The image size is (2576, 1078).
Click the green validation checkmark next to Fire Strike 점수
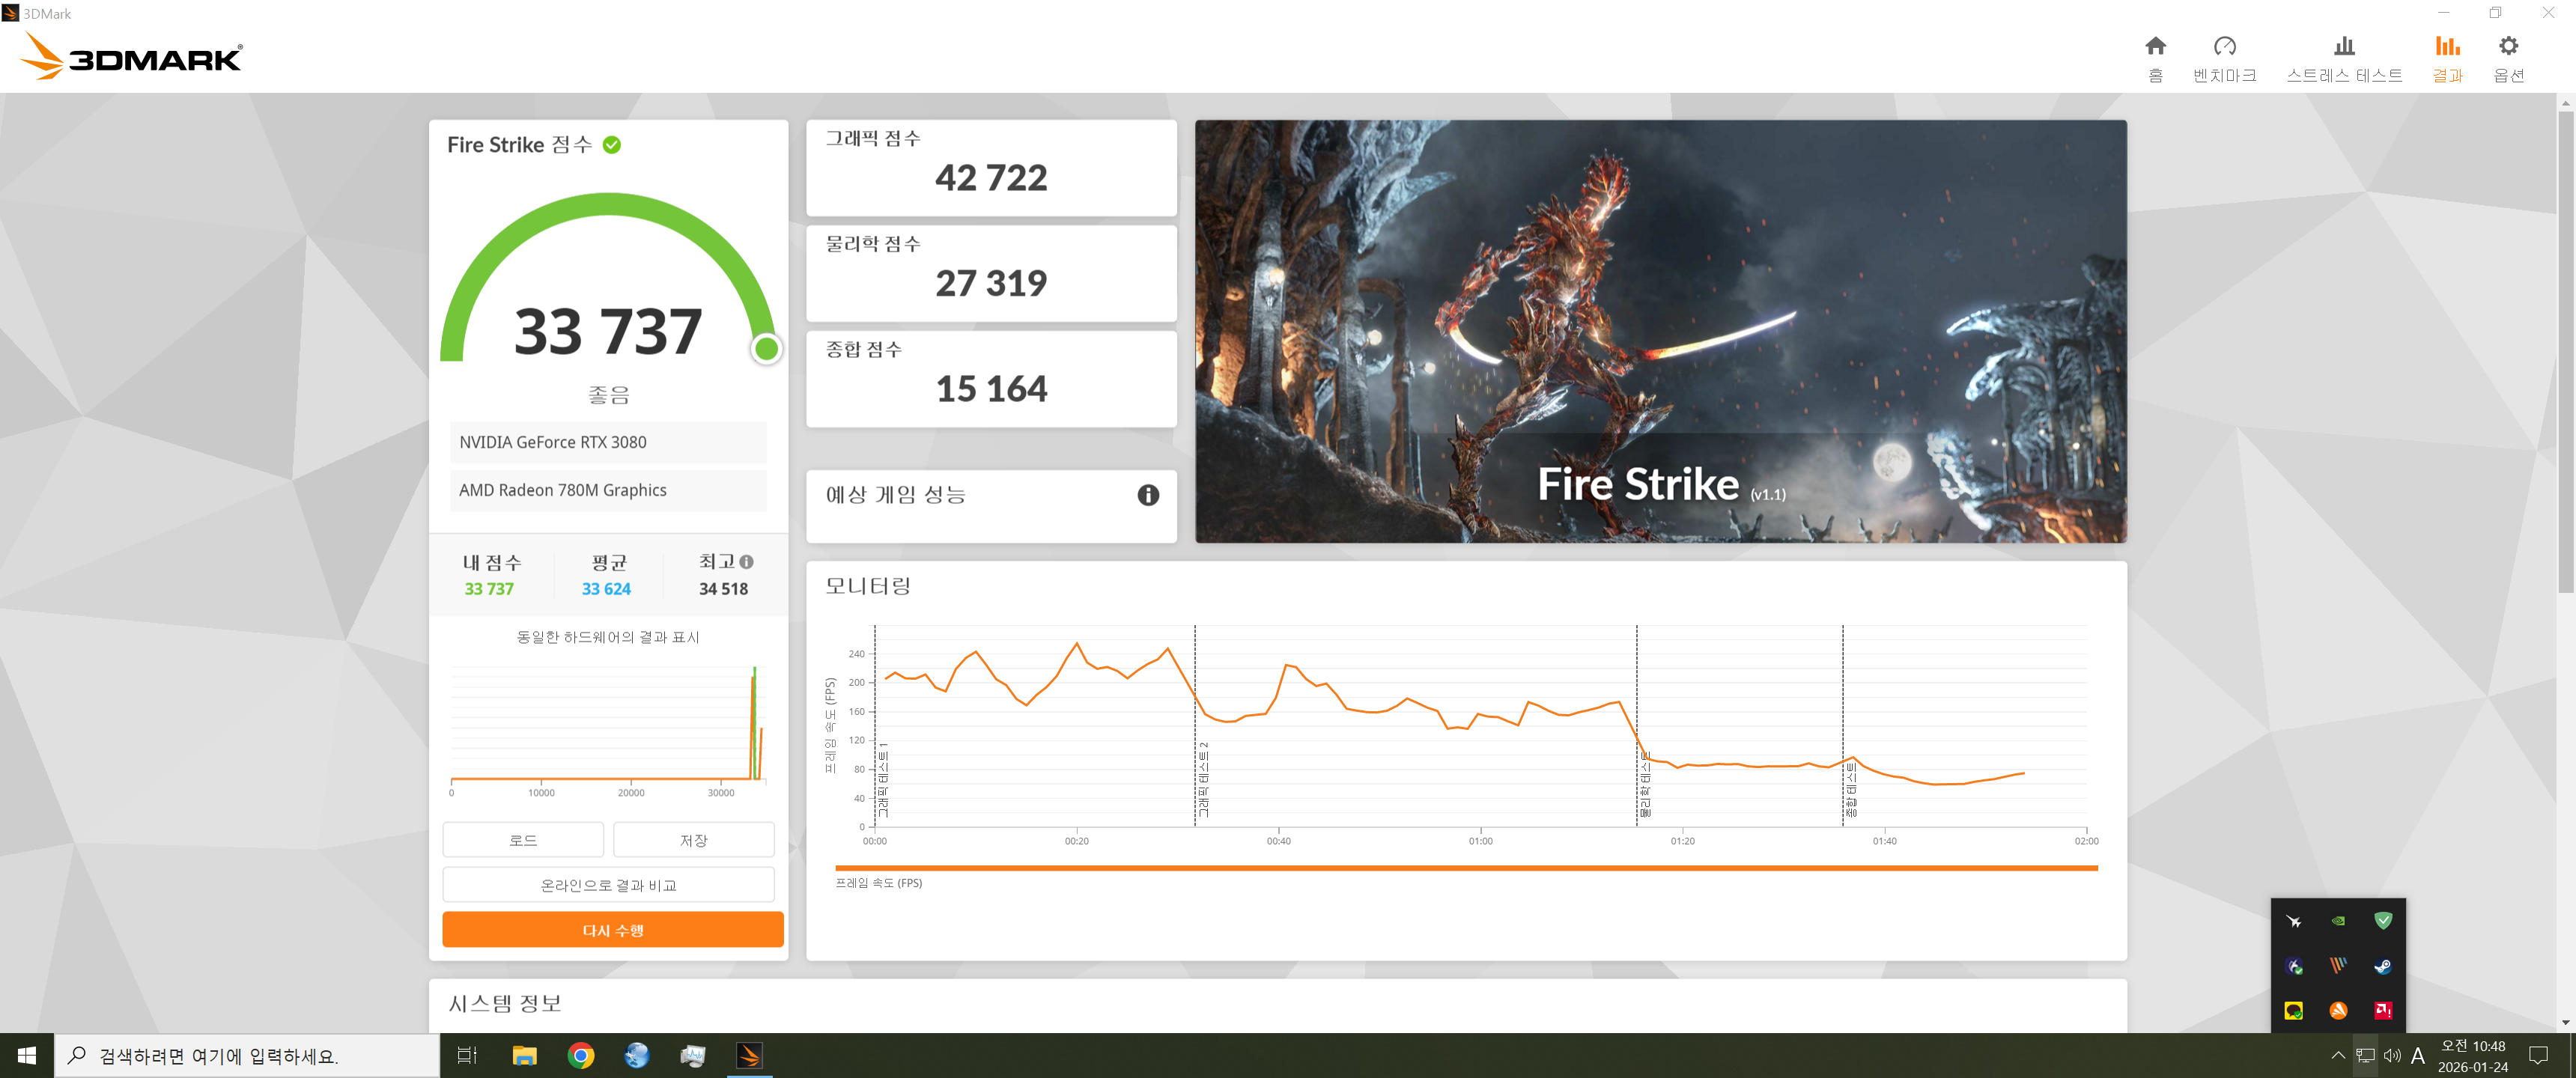(612, 145)
